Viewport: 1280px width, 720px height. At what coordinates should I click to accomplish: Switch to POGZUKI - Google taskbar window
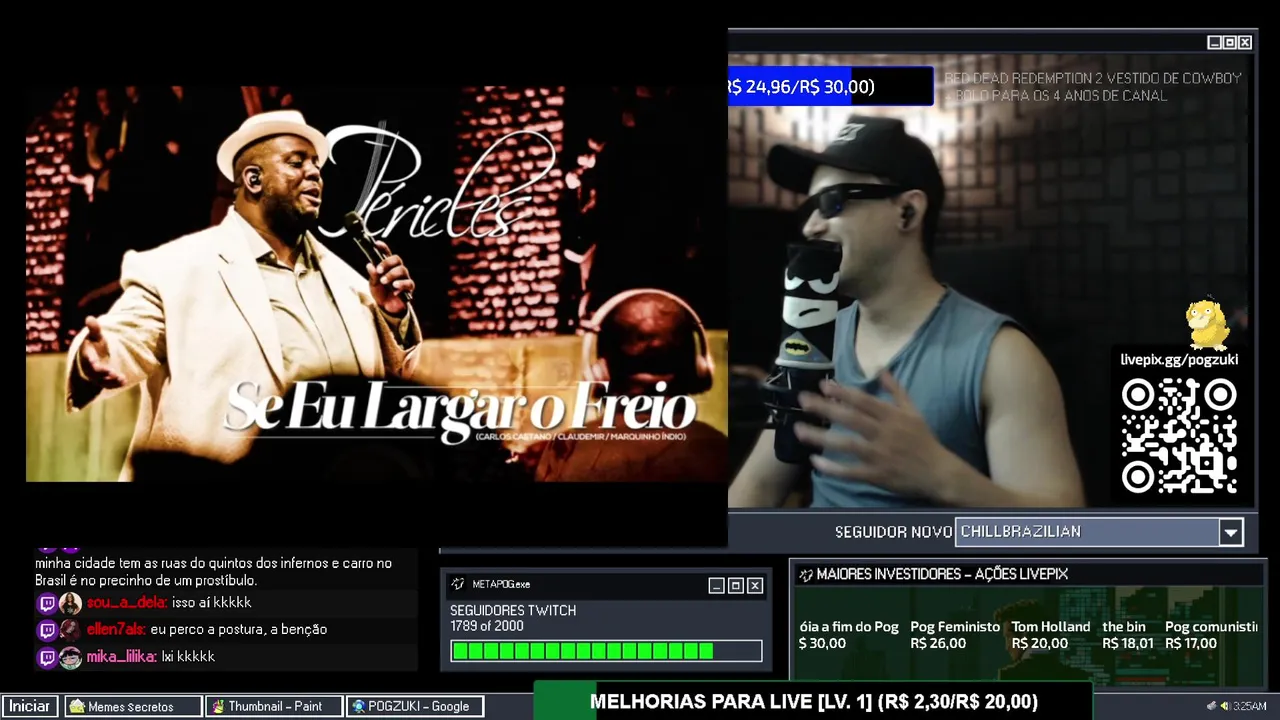pyautogui.click(x=415, y=706)
